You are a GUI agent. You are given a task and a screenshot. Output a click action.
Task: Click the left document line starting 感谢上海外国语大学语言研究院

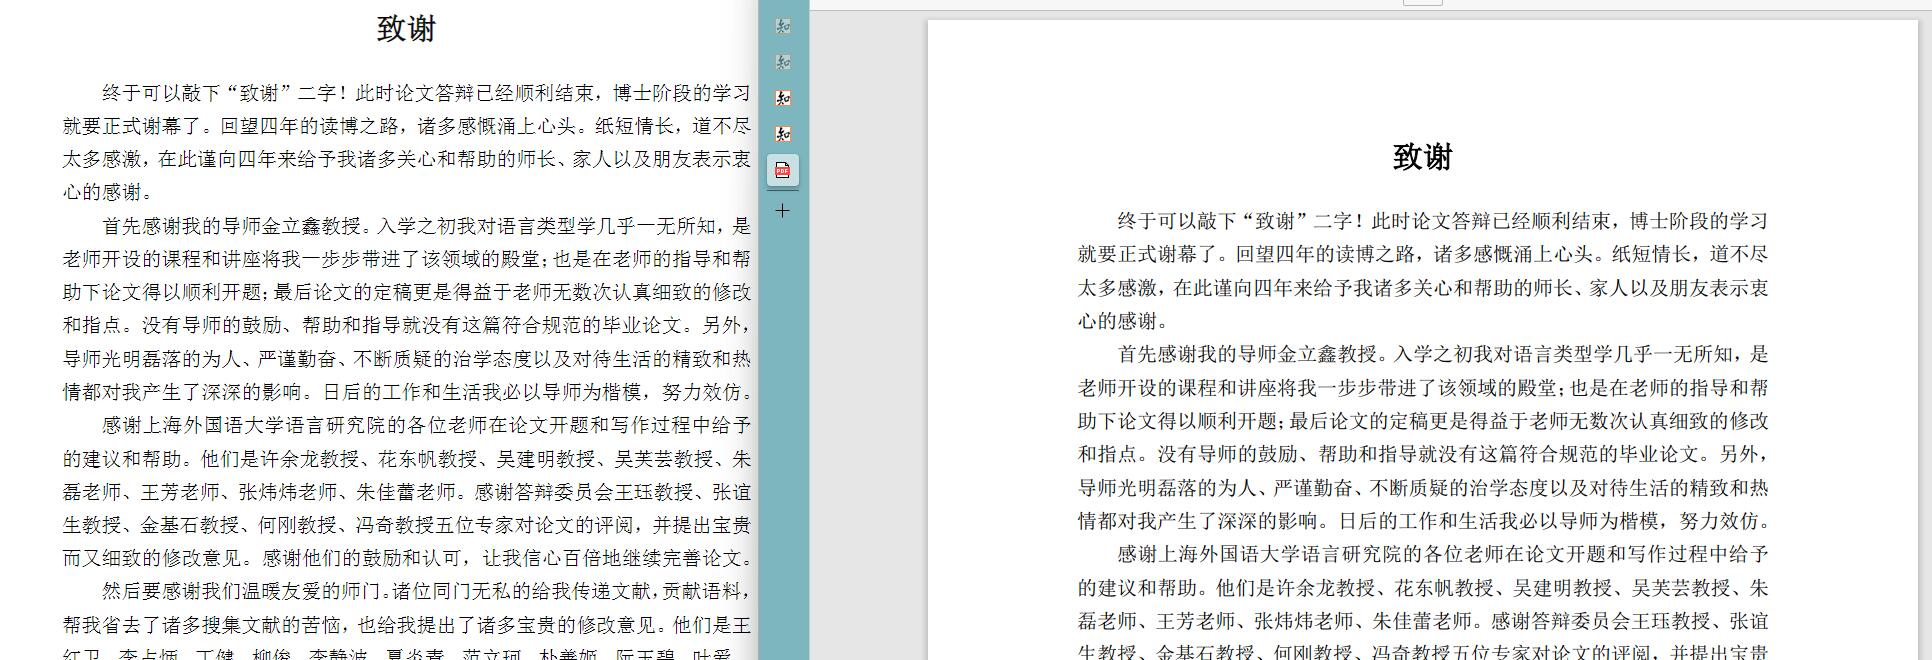(426, 425)
